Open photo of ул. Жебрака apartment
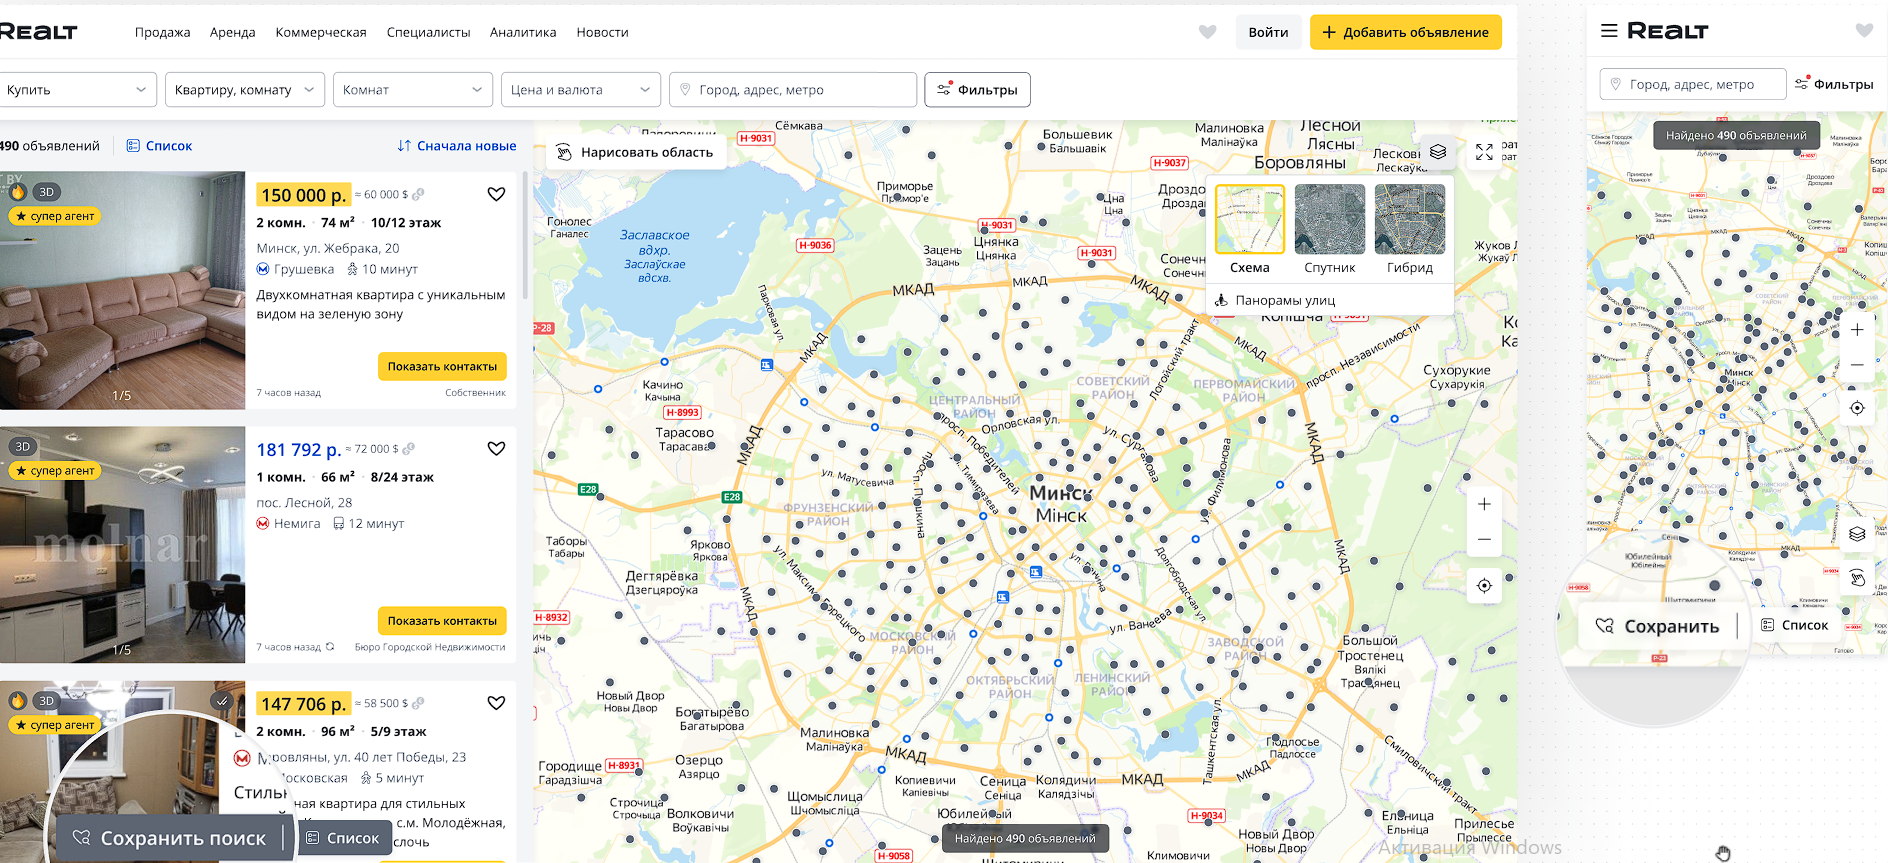This screenshot has width=1888, height=863. (x=122, y=290)
